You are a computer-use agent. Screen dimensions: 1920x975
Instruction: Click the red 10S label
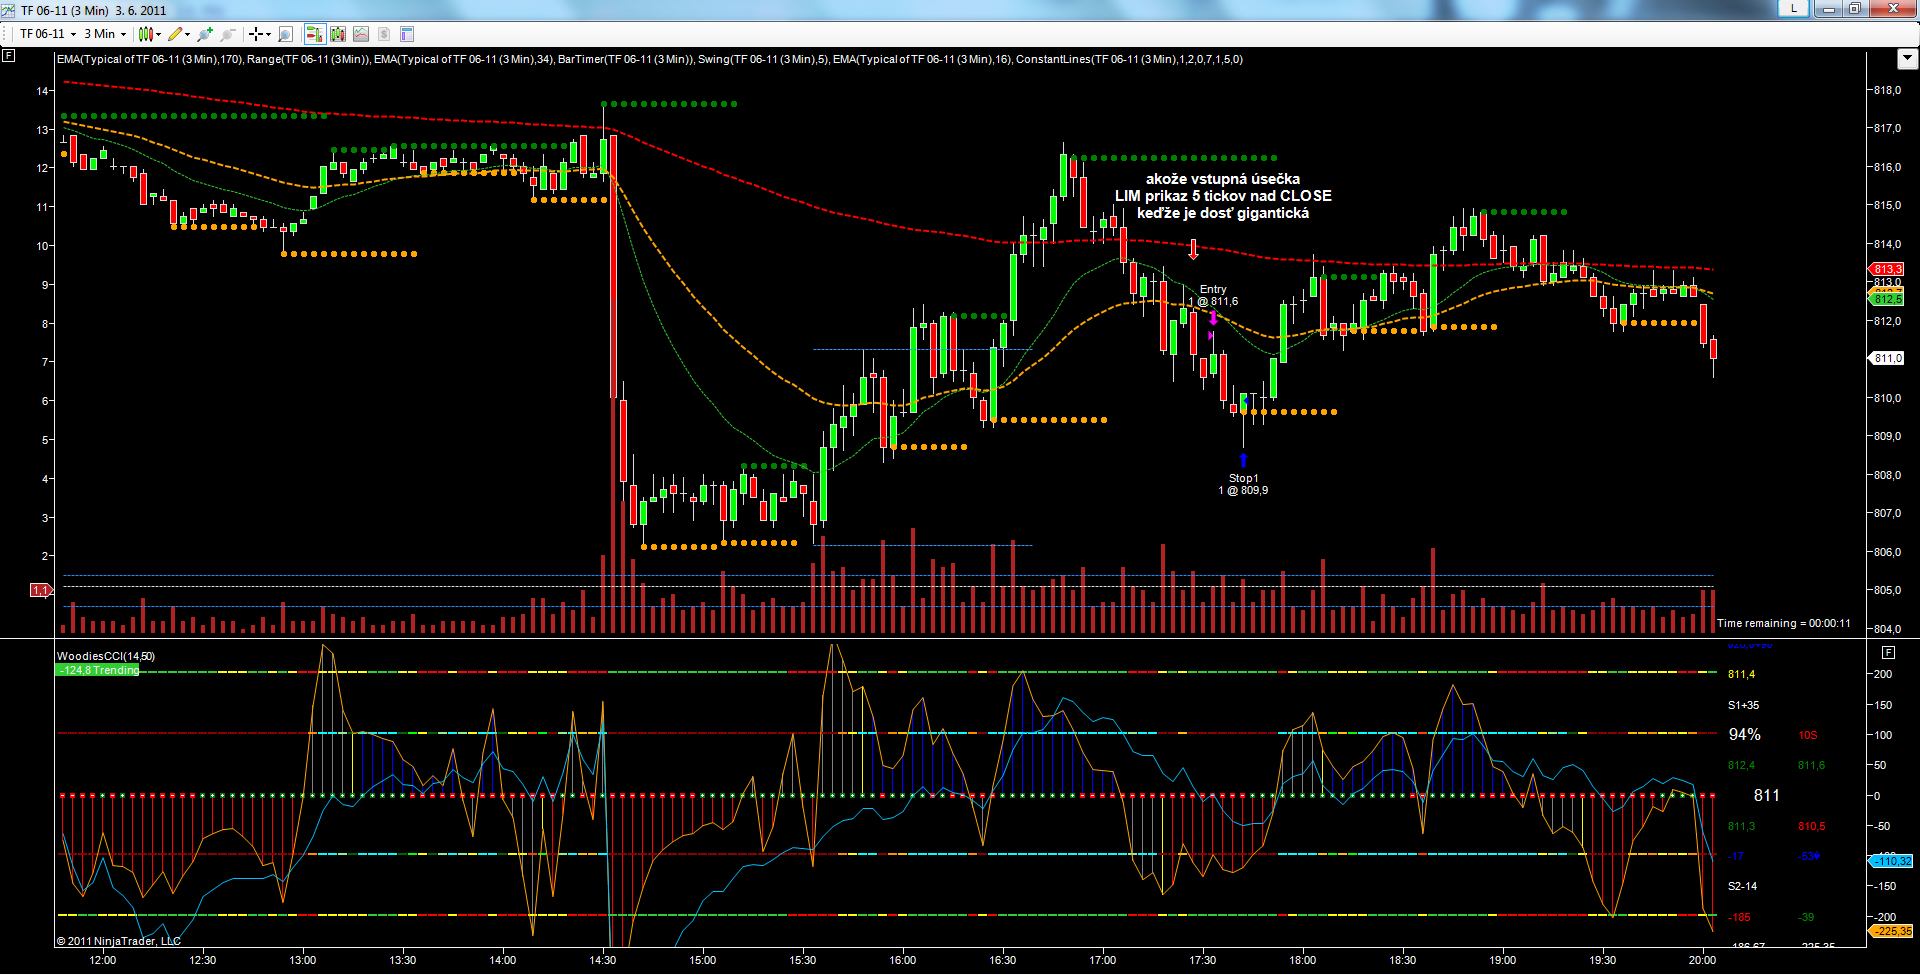point(1808,736)
